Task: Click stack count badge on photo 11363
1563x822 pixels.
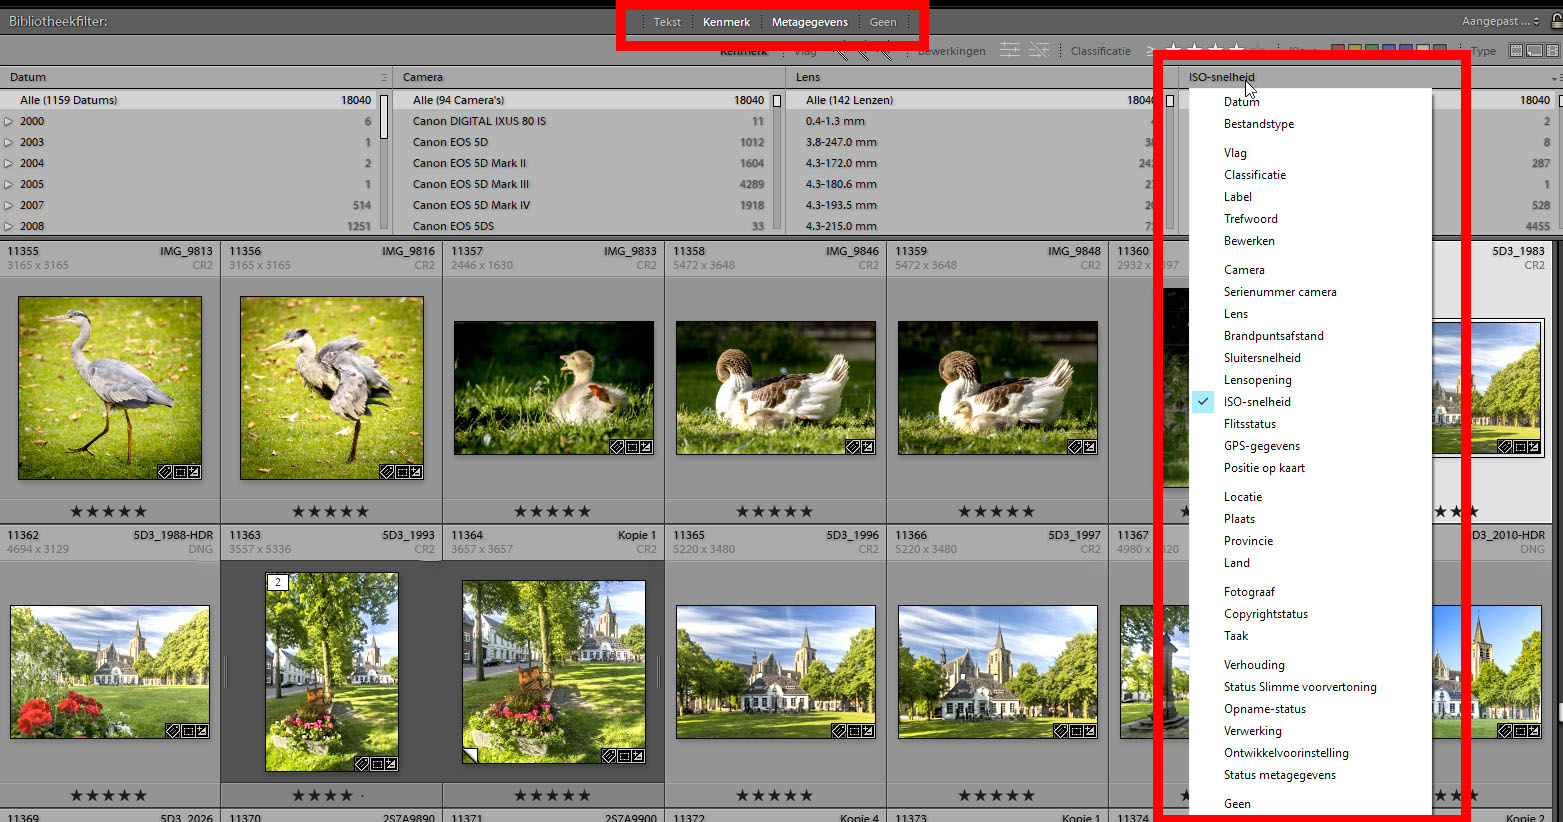Action: click(278, 582)
